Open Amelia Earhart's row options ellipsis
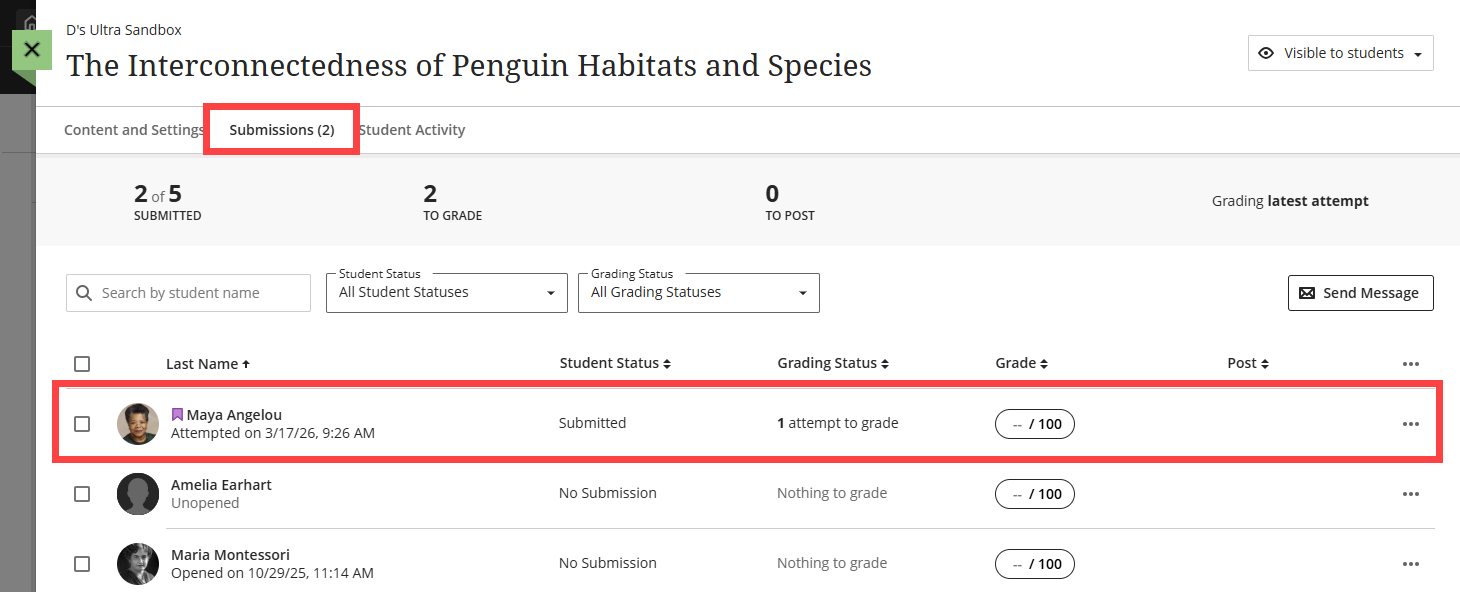The image size is (1460, 592). [x=1410, y=494]
